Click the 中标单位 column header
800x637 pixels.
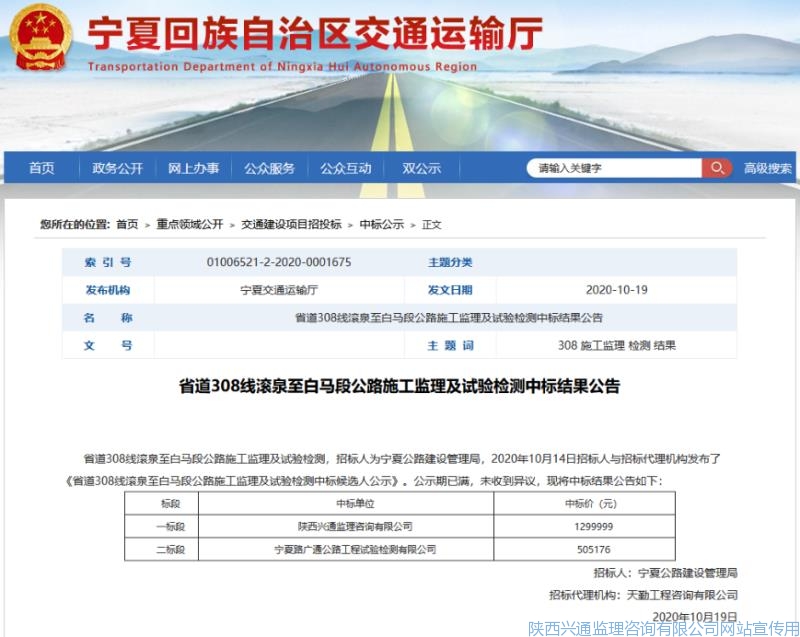tap(355, 503)
